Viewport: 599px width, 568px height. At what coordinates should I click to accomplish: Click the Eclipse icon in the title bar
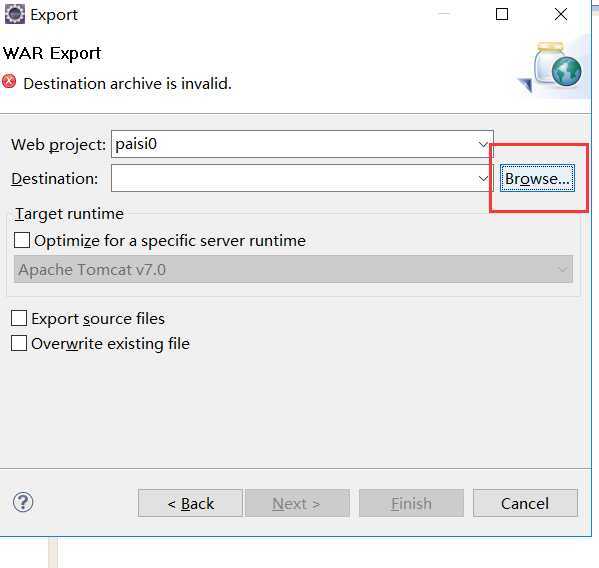pyautogui.click(x=15, y=15)
